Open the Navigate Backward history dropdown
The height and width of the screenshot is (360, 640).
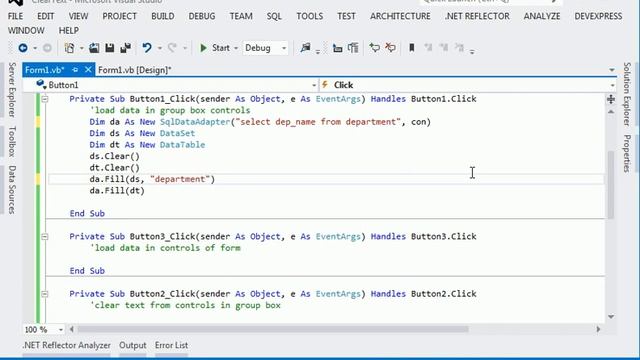35,49
